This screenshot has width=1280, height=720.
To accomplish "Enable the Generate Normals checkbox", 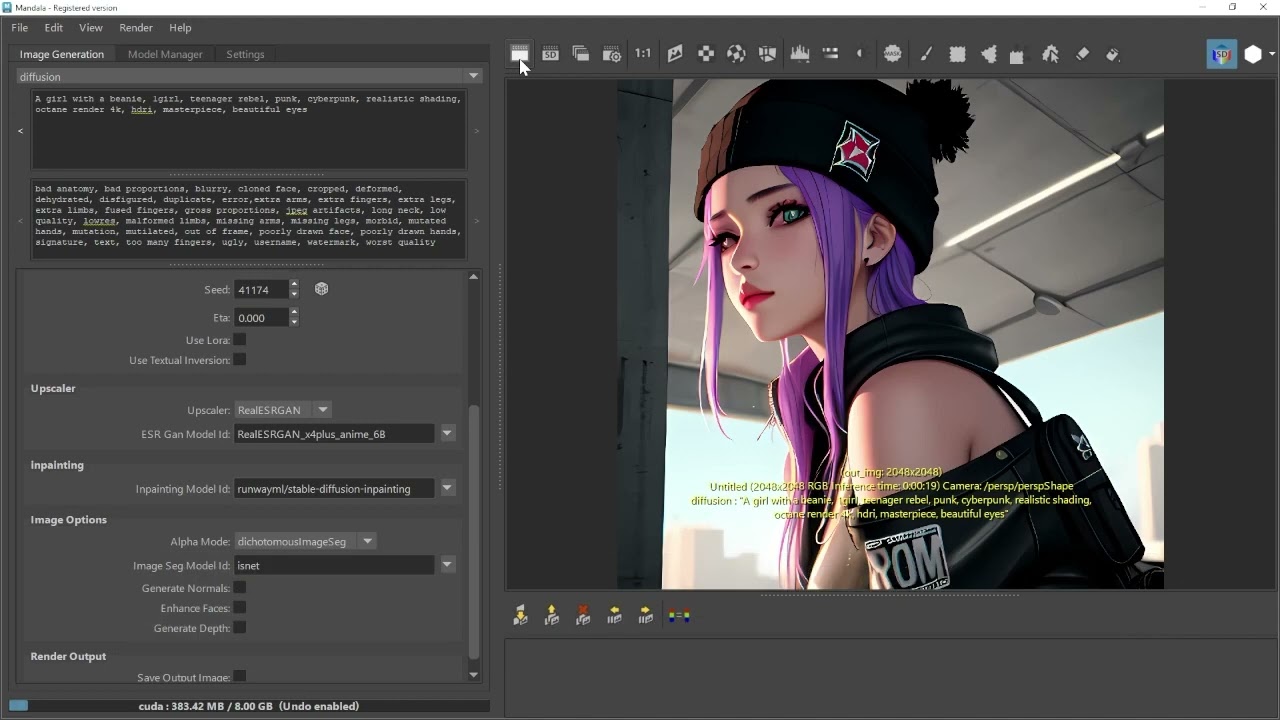I will (240, 588).
